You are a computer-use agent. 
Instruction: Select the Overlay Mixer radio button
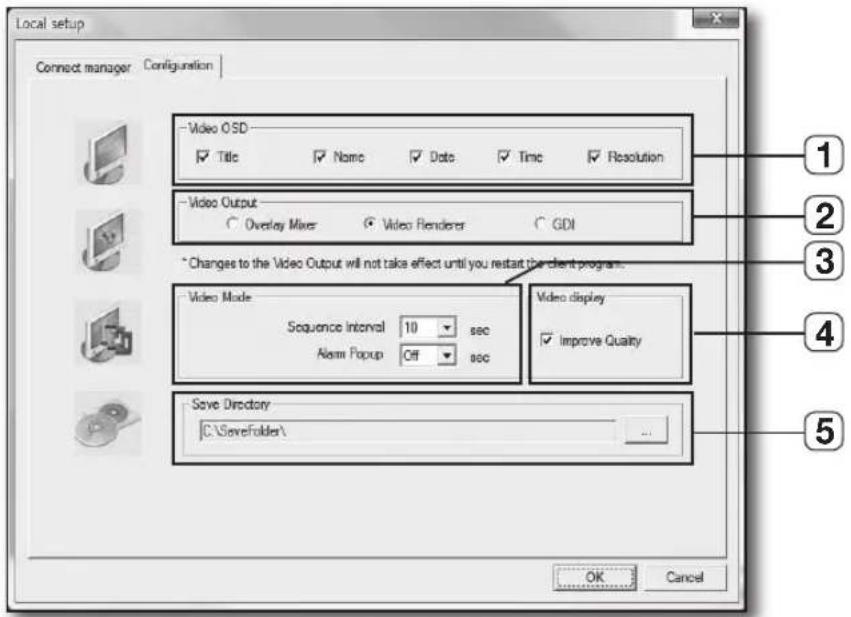[232, 222]
